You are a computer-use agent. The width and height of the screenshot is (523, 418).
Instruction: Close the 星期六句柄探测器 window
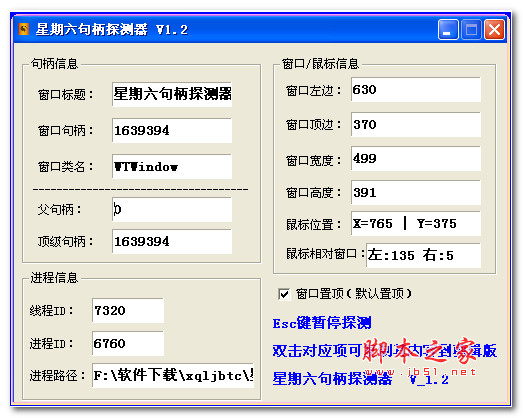(494, 30)
